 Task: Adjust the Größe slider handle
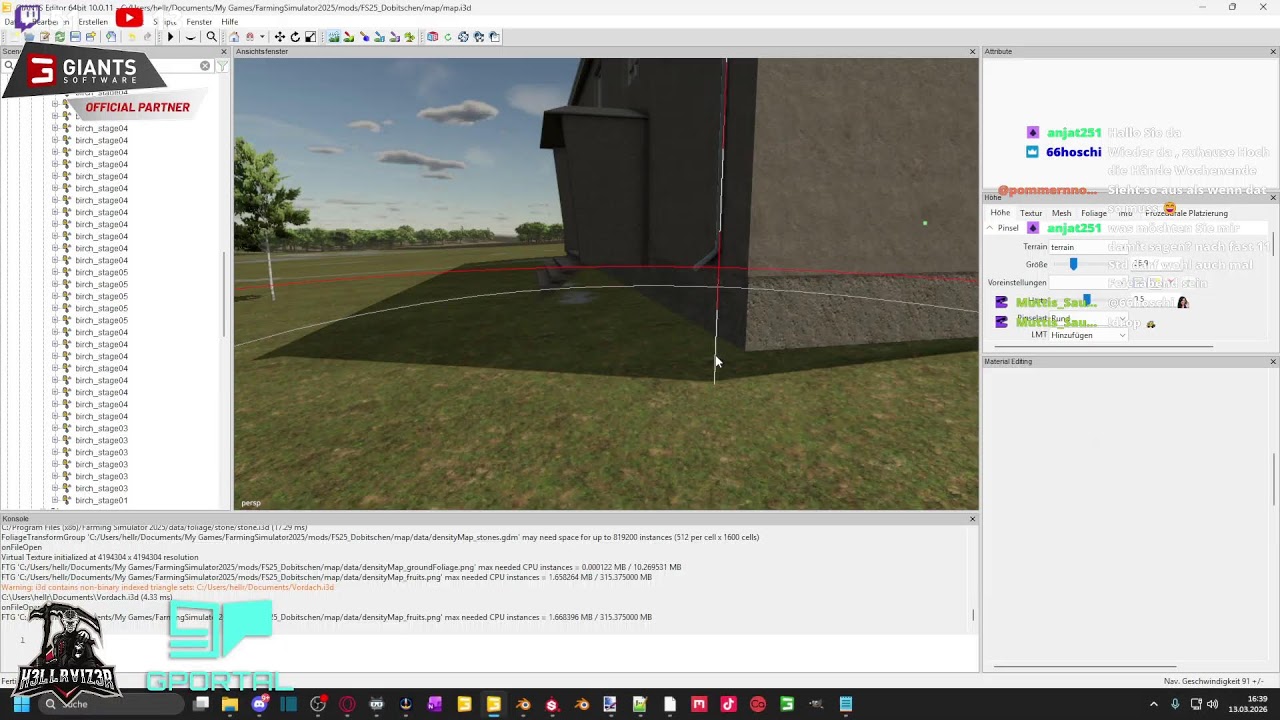[x=1073, y=264]
